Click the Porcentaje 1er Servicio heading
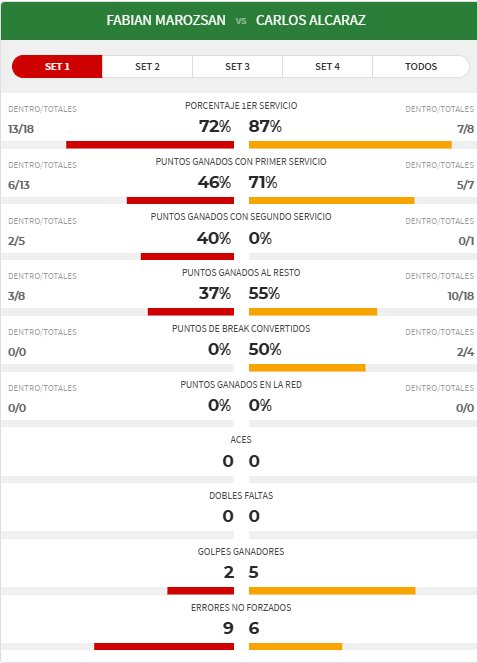This screenshot has width=477, height=663. (x=241, y=106)
